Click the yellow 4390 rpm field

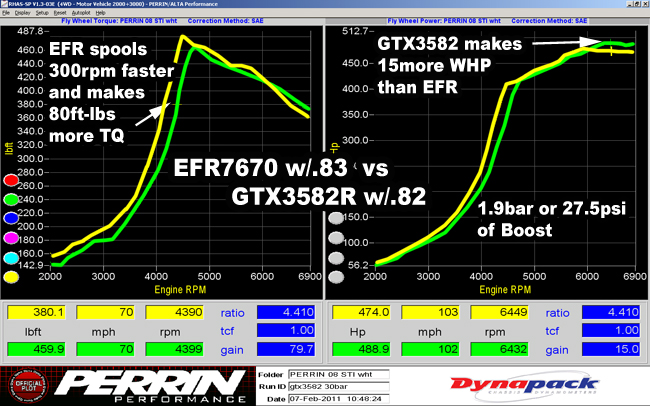[175, 312]
